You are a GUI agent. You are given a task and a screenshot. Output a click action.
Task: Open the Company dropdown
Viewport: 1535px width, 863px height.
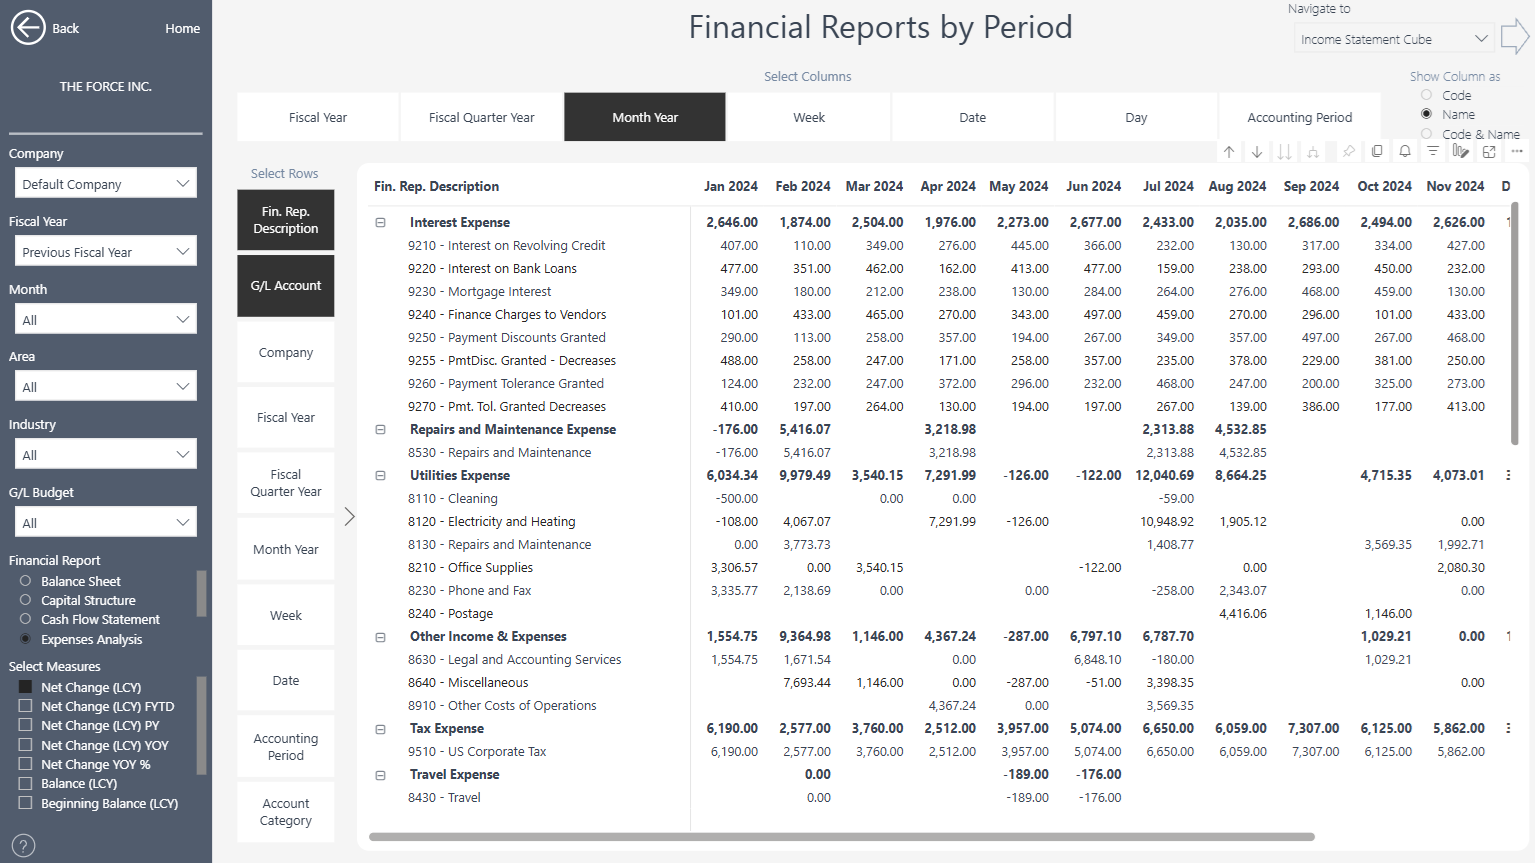click(x=105, y=183)
